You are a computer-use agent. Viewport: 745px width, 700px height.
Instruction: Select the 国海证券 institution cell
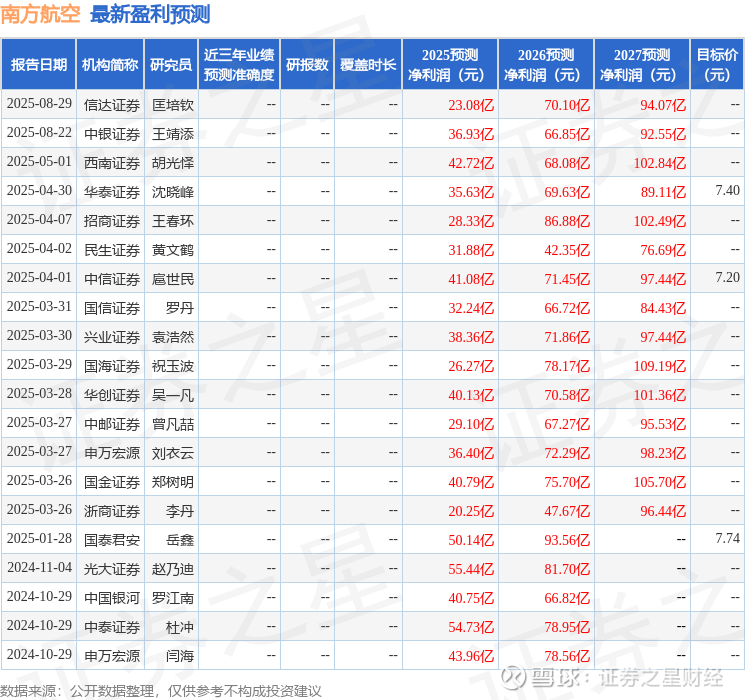pyautogui.click(x=112, y=365)
